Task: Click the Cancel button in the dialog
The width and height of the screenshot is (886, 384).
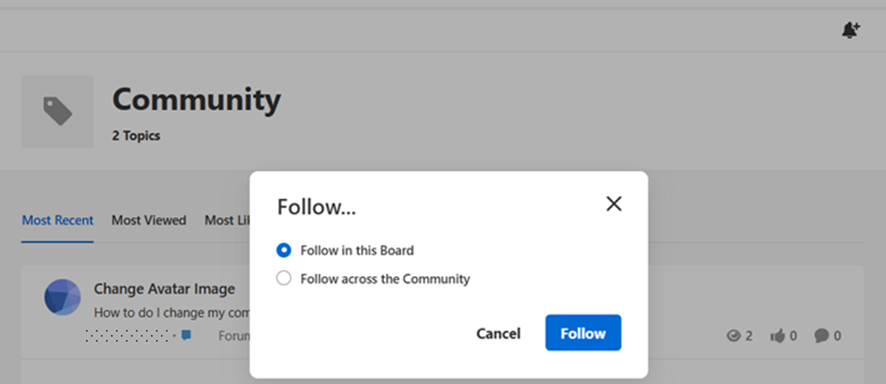Action: click(x=498, y=333)
